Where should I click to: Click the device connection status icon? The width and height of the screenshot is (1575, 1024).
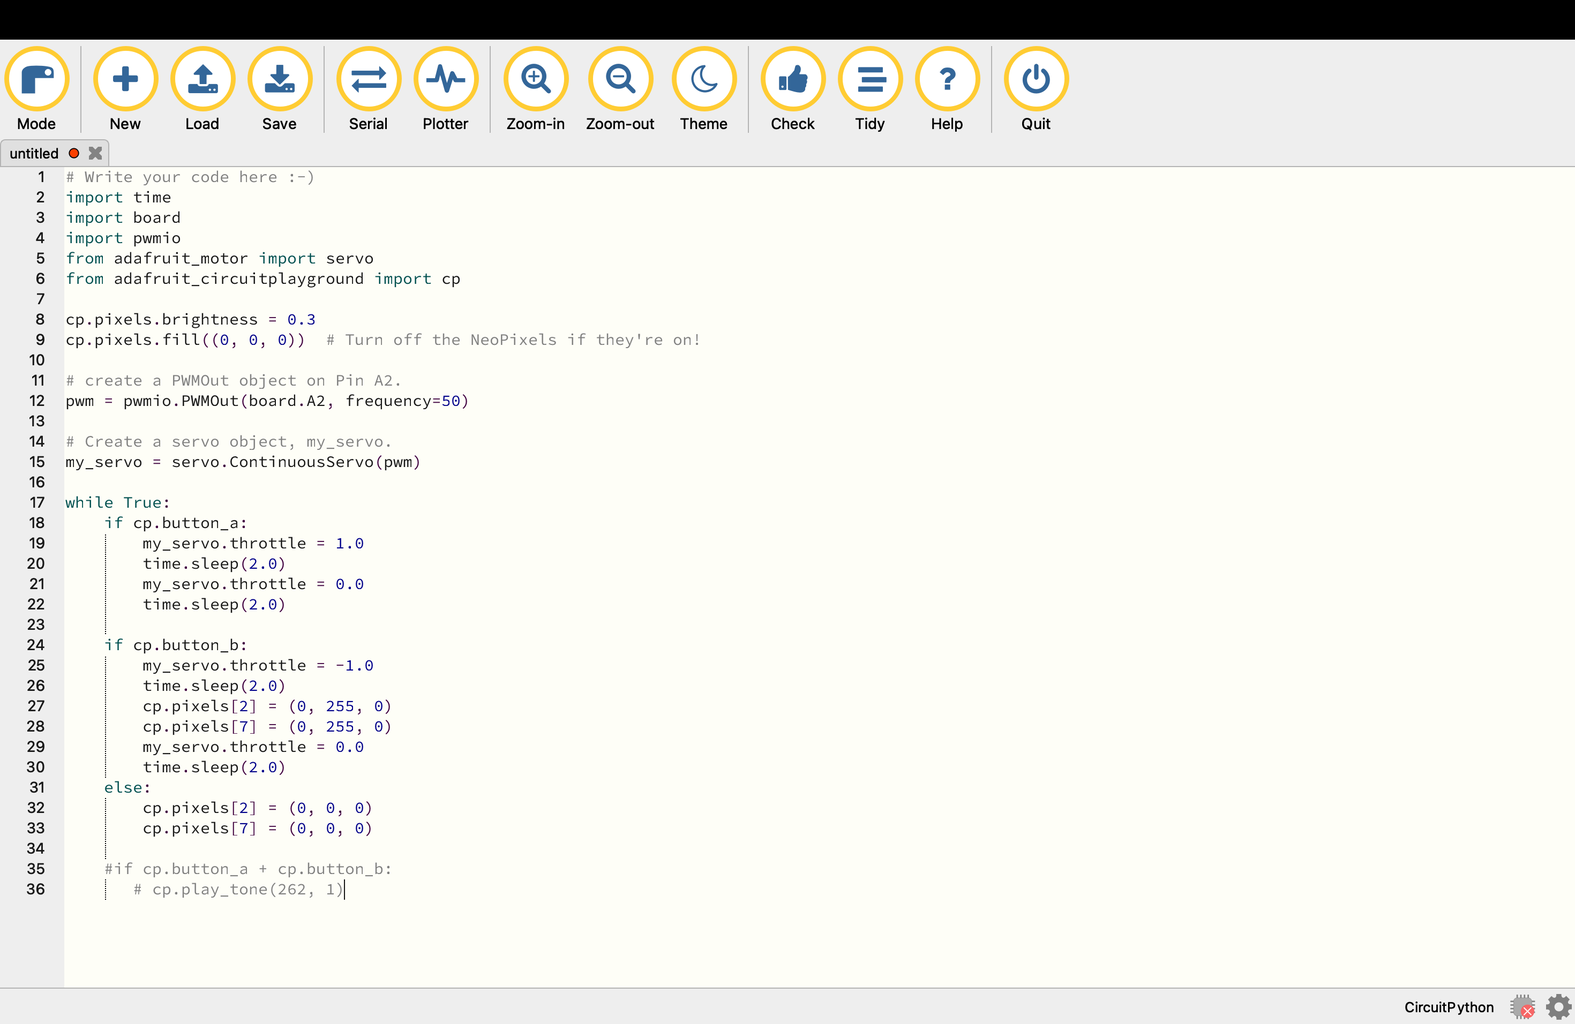tap(1522, 1007)
